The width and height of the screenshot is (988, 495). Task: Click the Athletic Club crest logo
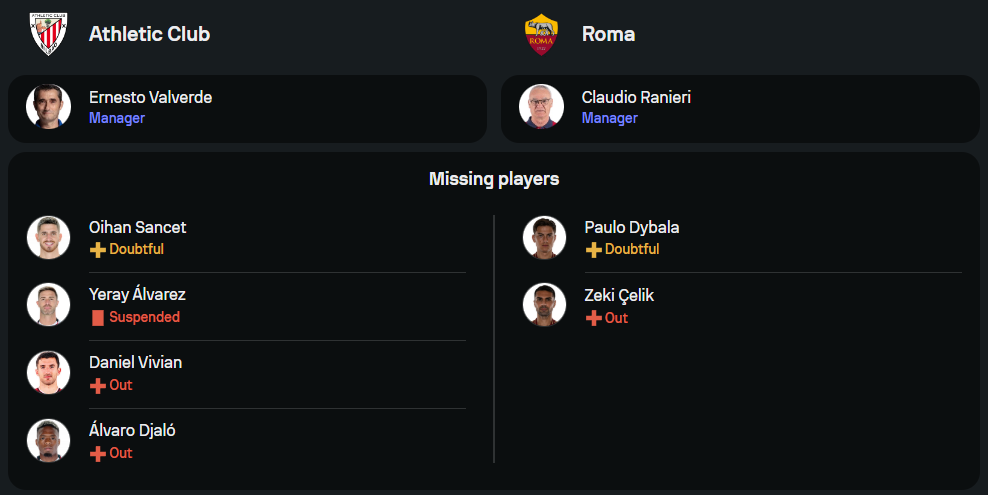pyautogui.click(x=46, y=34)
